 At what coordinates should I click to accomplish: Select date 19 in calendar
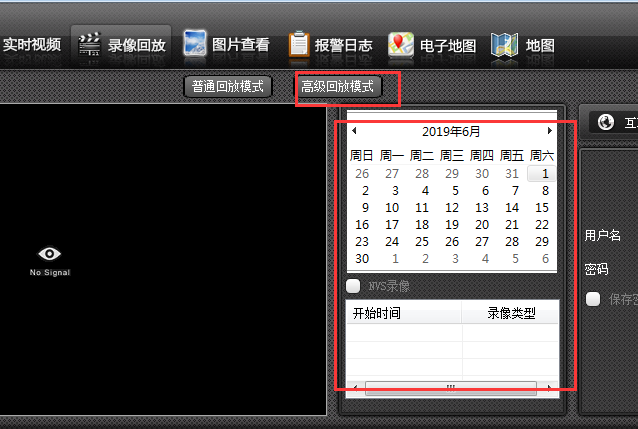coord(452,225)
